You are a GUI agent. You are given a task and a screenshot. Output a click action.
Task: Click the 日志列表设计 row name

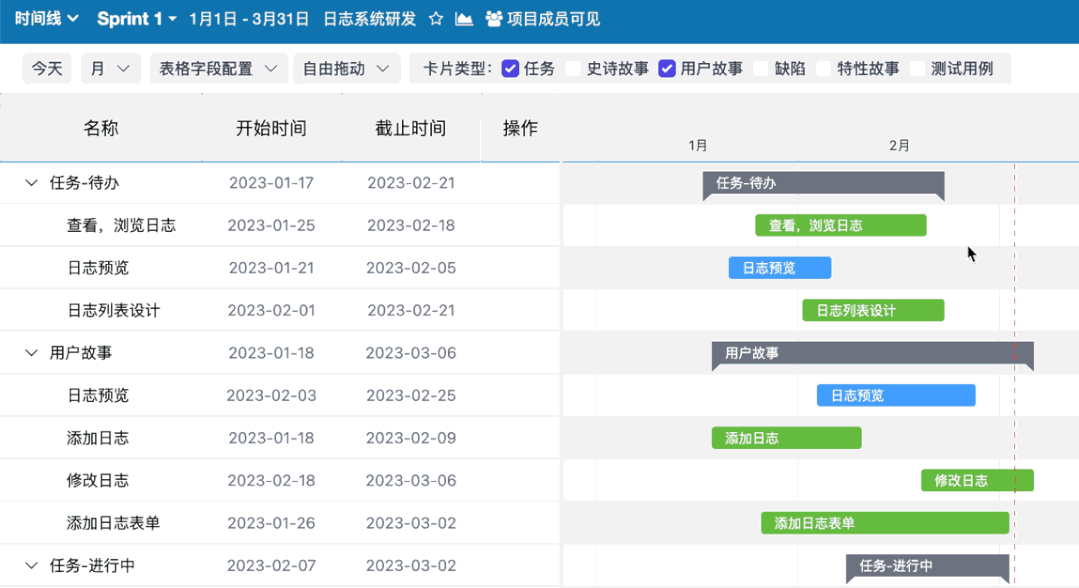coord(113,311)
